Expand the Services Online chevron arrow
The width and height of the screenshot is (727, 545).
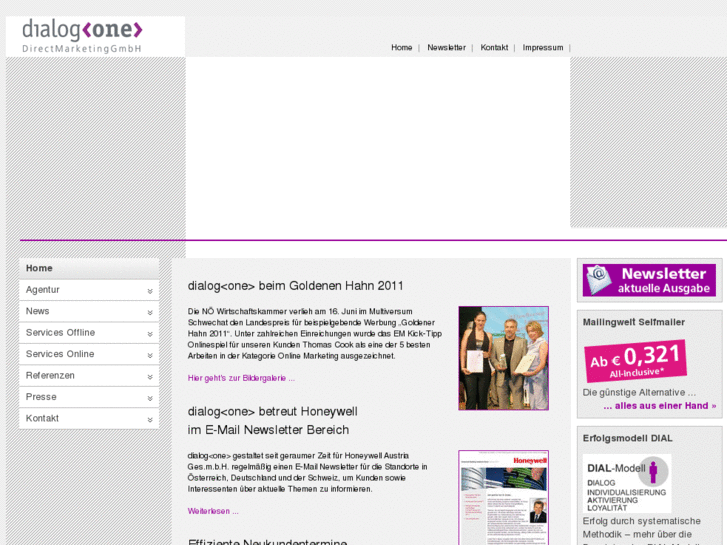(x=150, y=355)
